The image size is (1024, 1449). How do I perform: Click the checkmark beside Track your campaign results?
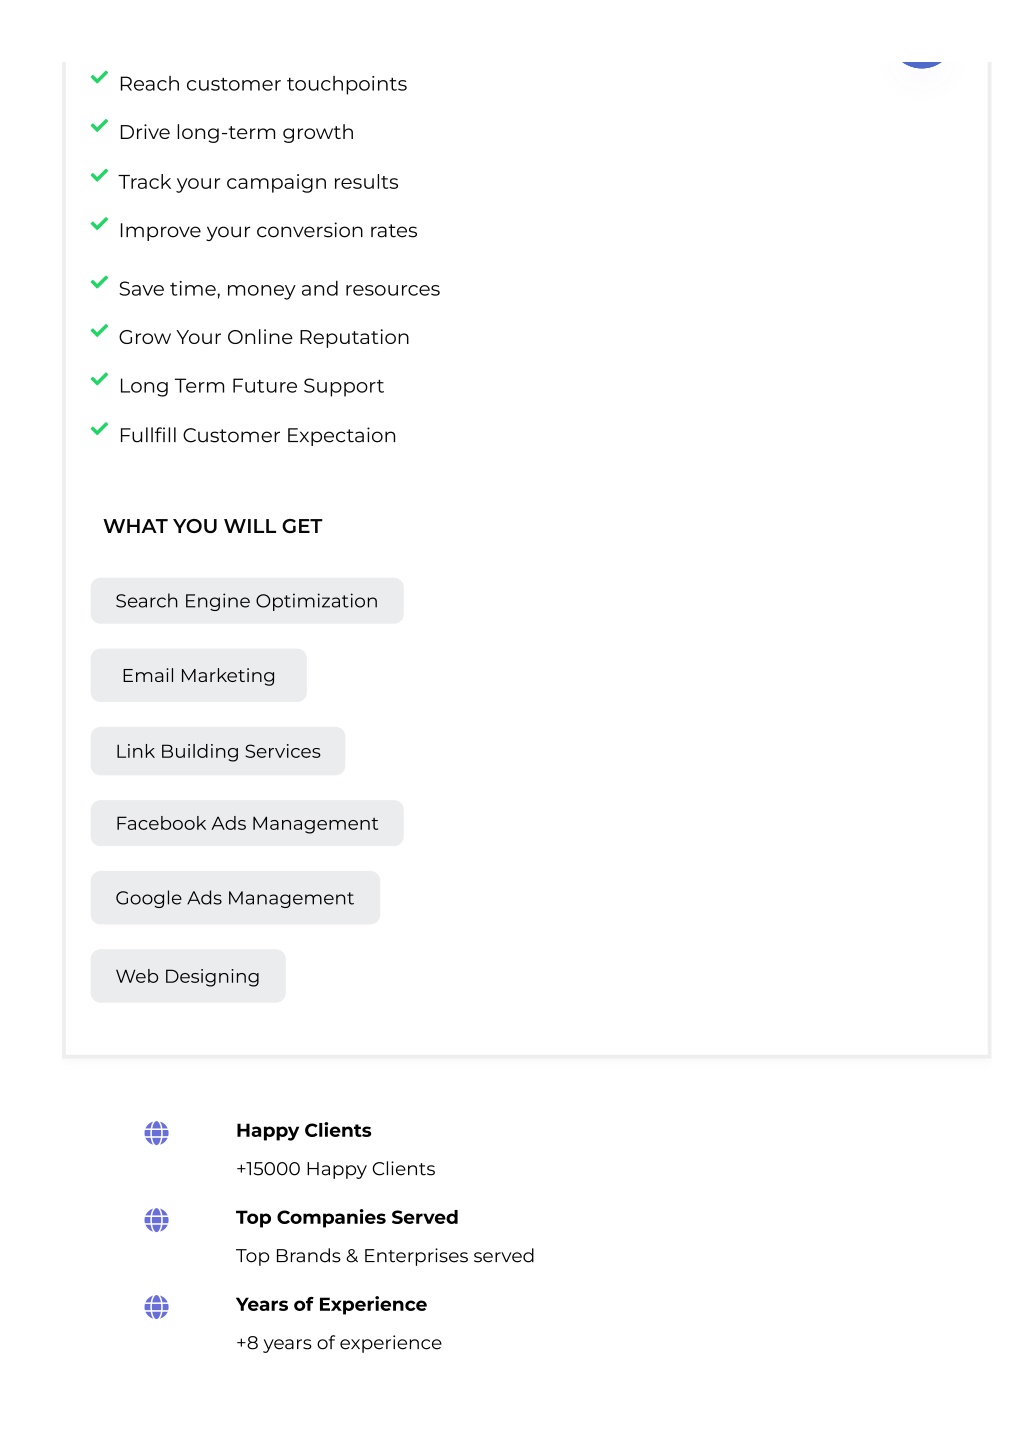[99, 175]
